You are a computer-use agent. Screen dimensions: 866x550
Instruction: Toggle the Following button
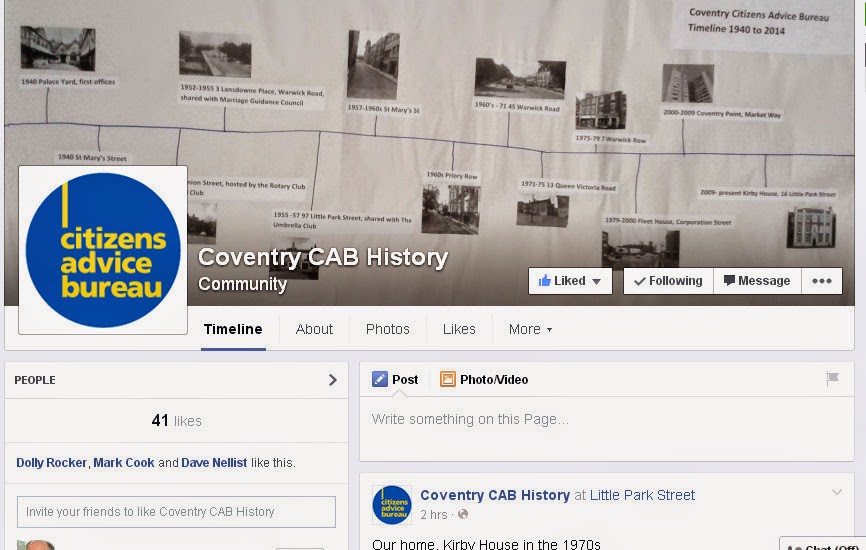669,281
